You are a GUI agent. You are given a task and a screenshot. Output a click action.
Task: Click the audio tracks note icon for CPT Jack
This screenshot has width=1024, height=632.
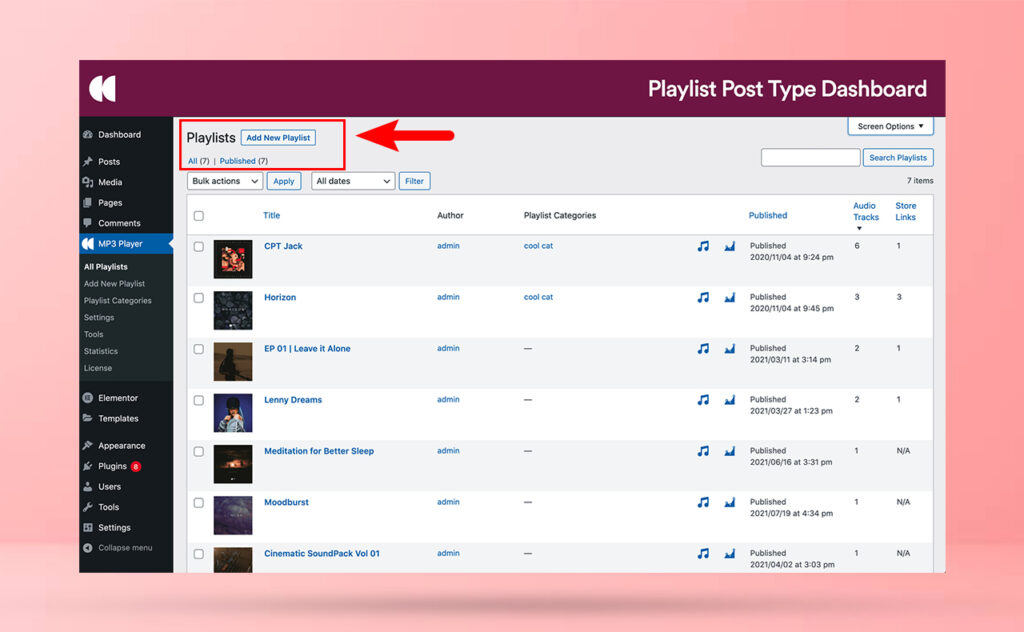(703, 246)
